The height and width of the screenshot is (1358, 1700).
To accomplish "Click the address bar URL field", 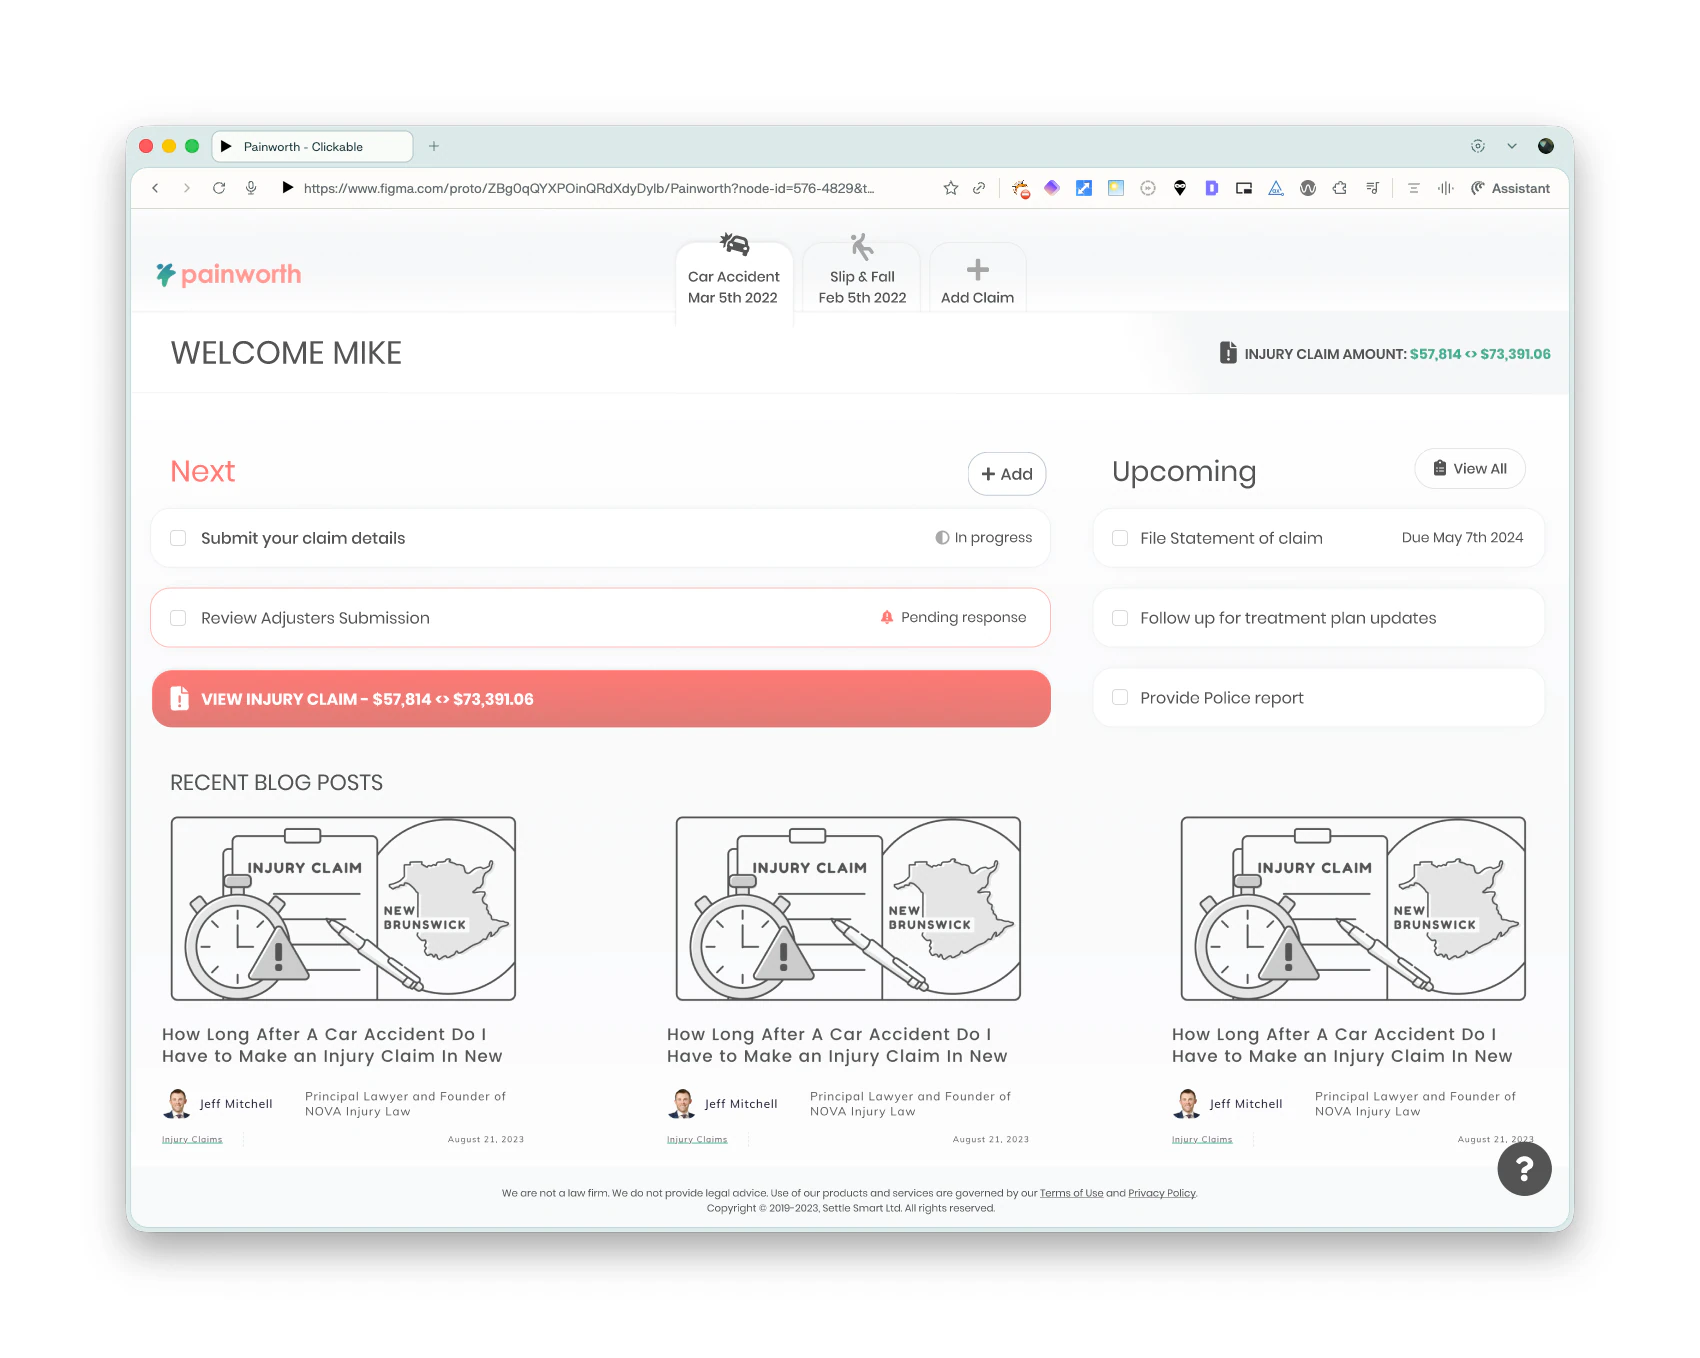I will 589,188.
